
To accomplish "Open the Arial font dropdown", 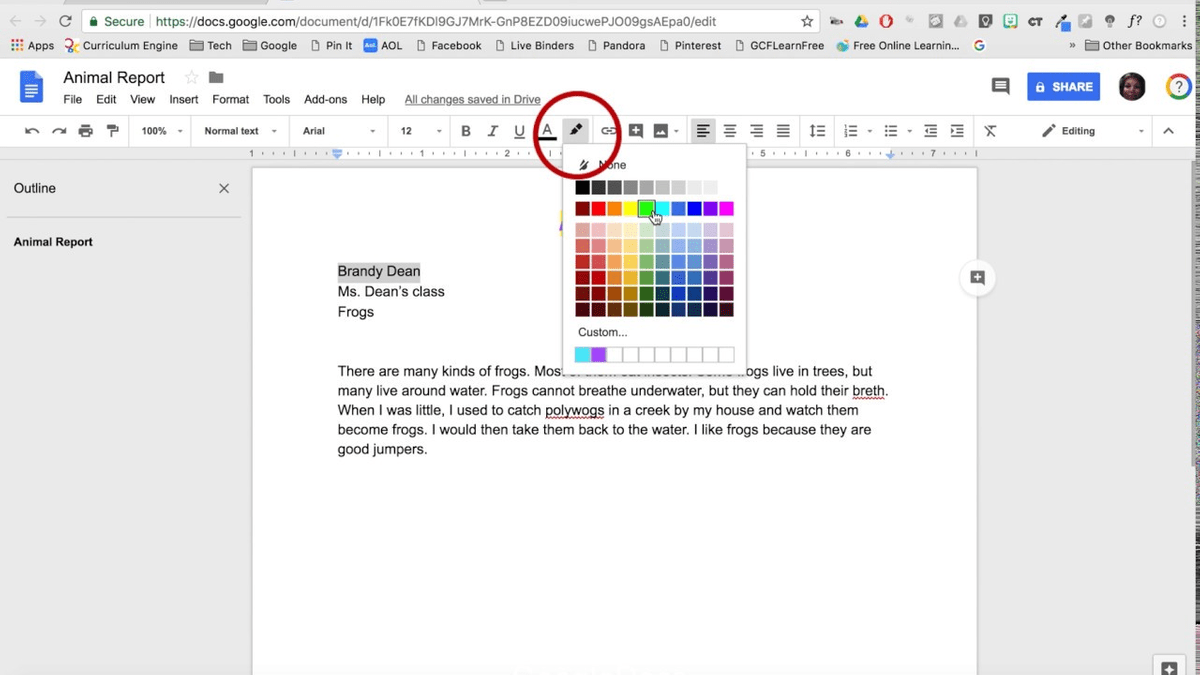I will point(339,131).
